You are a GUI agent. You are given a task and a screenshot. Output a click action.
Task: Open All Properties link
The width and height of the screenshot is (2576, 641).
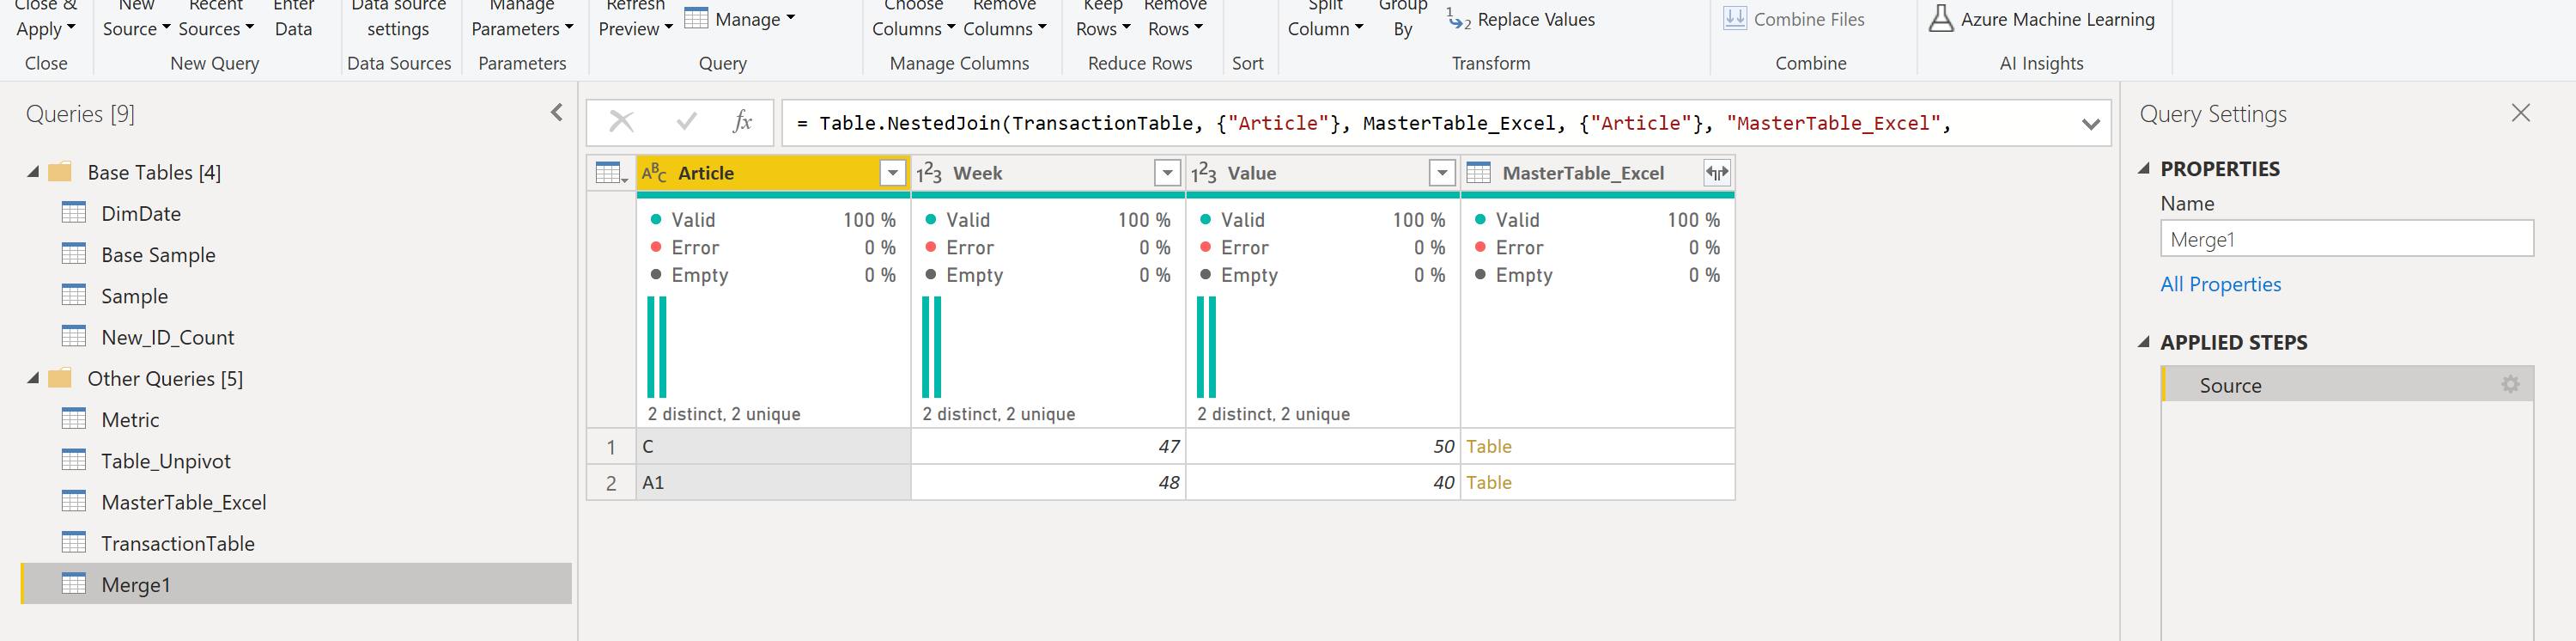click(2220, 284)
